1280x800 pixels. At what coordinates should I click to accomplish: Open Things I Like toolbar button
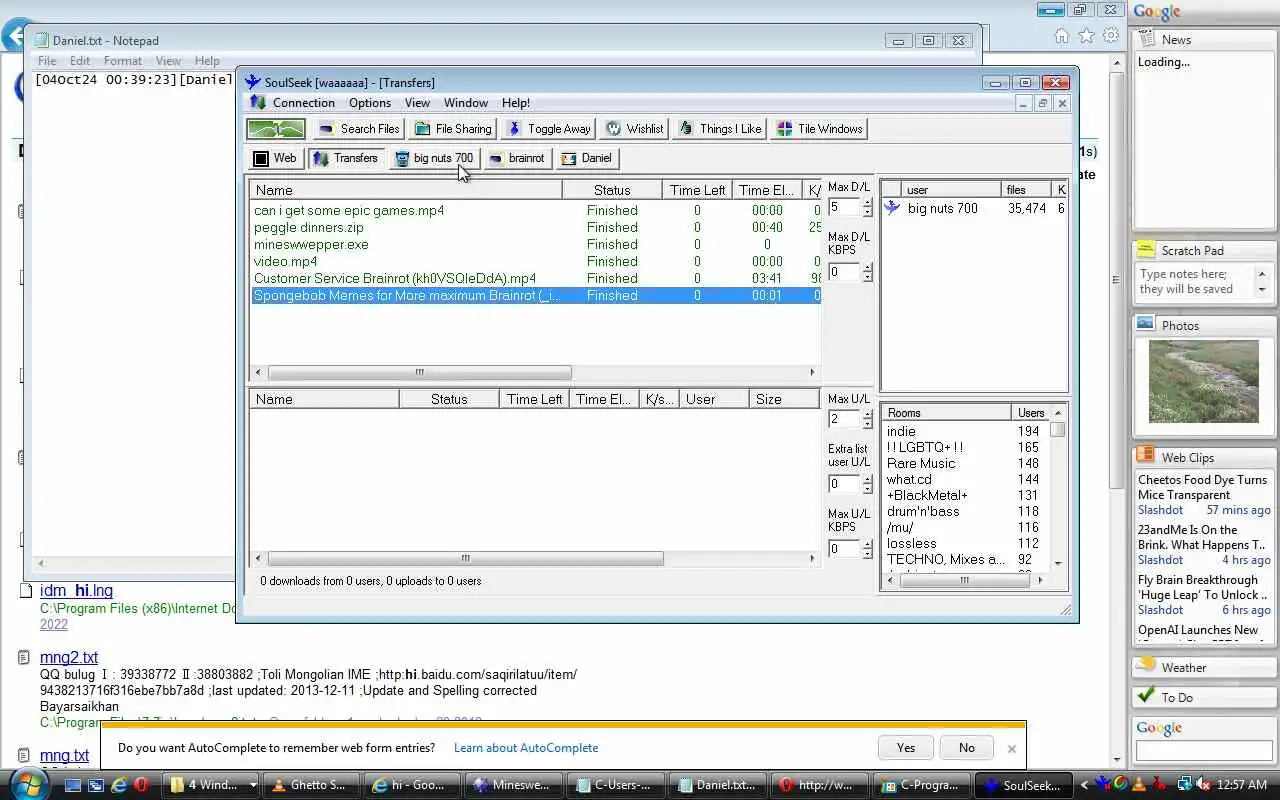(x=720, y=129)
